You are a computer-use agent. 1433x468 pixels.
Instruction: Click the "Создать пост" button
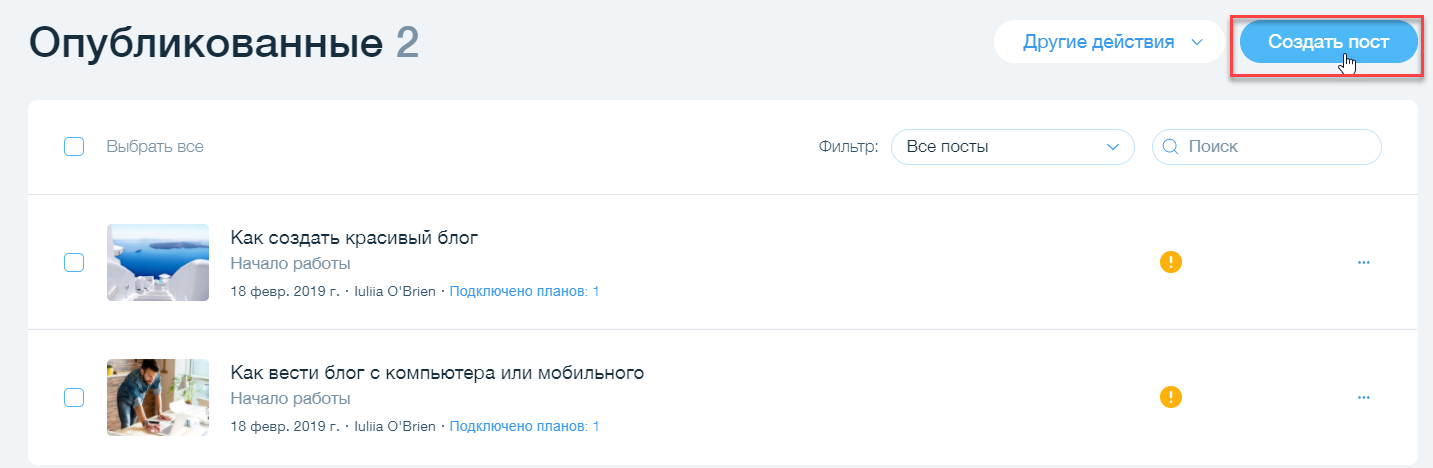(1328, 42)
